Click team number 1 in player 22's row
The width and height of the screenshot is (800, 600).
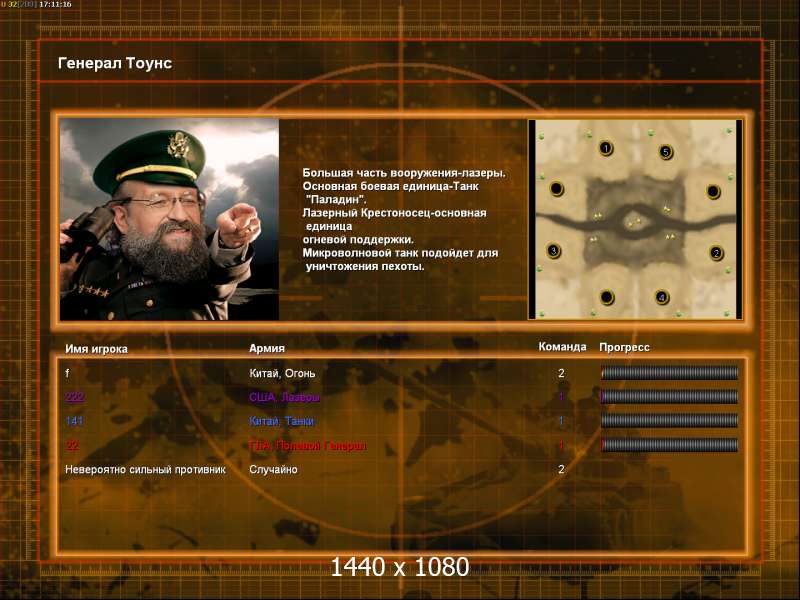[561, 445]
